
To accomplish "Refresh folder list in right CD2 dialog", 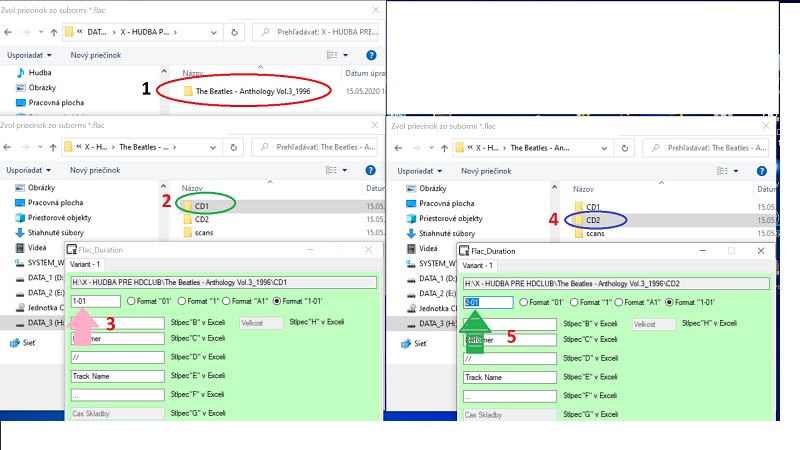I will point(624,148).
